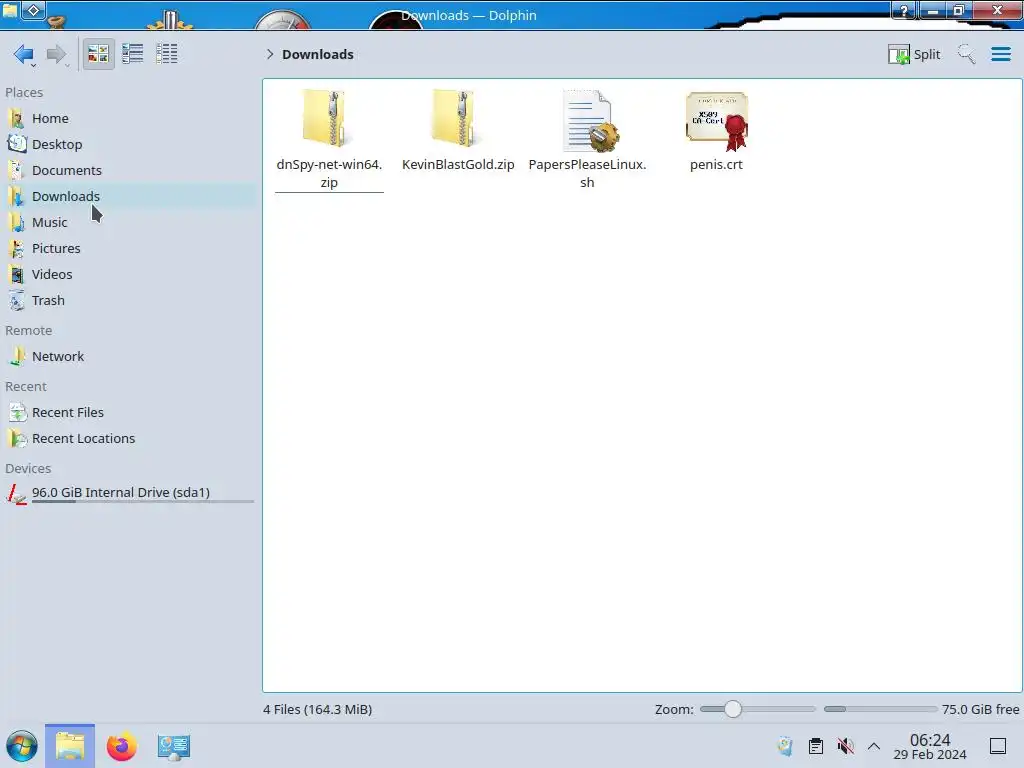Click the show desktop button
This screenshot has width=1024, height=768.
(x=998, y=746)
